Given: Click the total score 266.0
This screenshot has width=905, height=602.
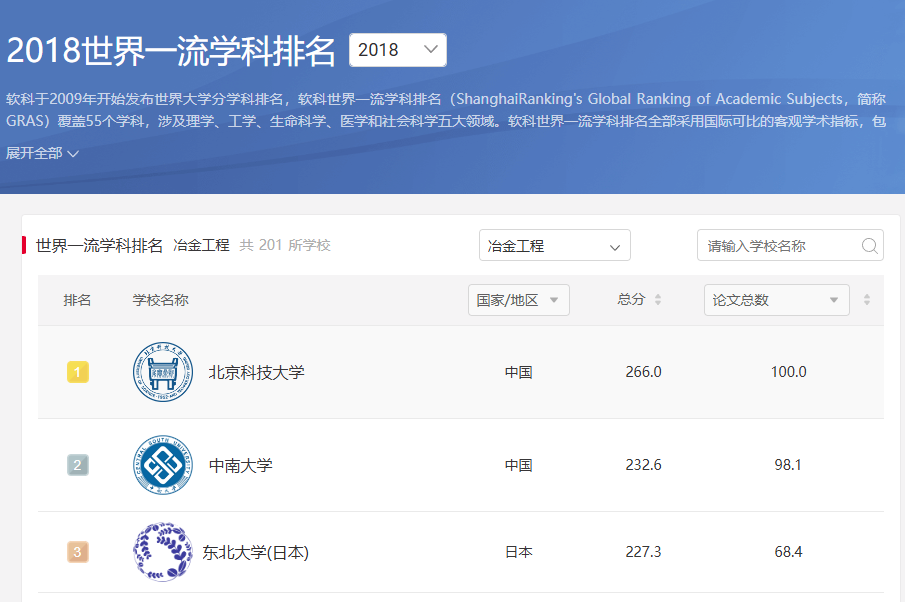Looking at the screenshot, I should tap(644, 372).
